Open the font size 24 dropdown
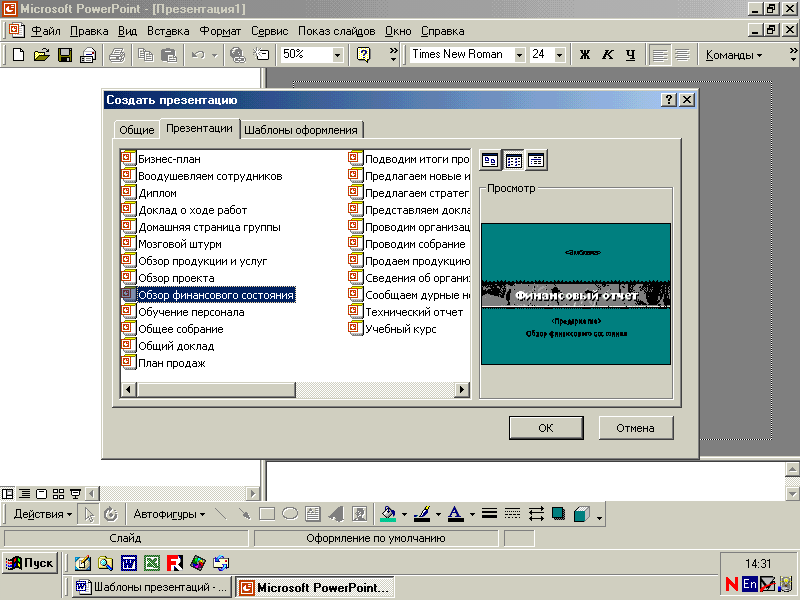This screenshot has width=800, height=600. click(x=559, y=55)
